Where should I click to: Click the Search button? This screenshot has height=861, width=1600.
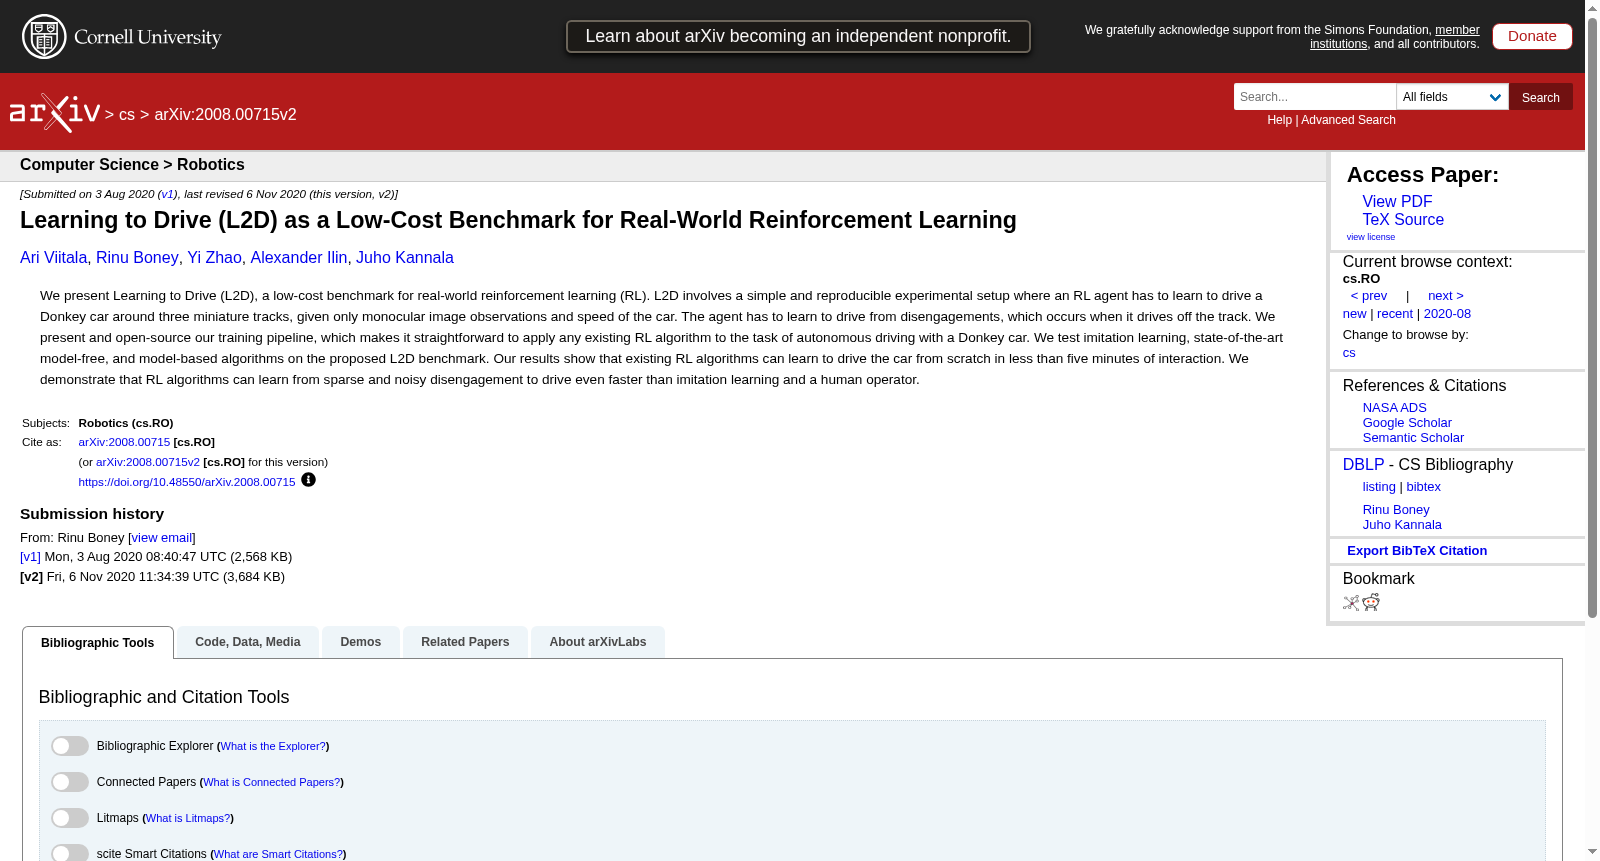(x=1541, y=97)
